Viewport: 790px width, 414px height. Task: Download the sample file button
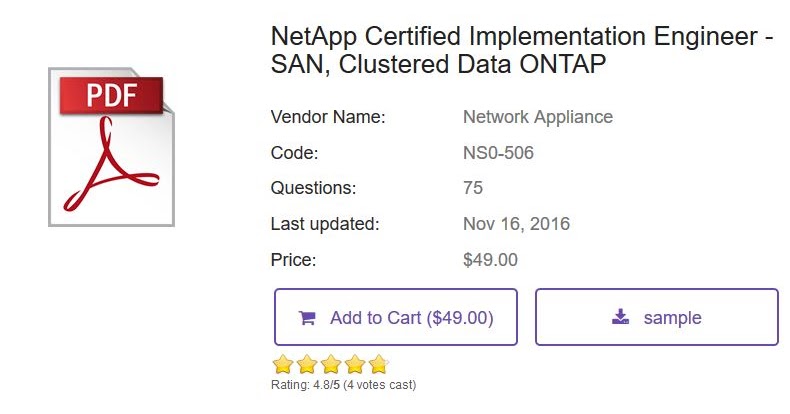tap(656, 318)
